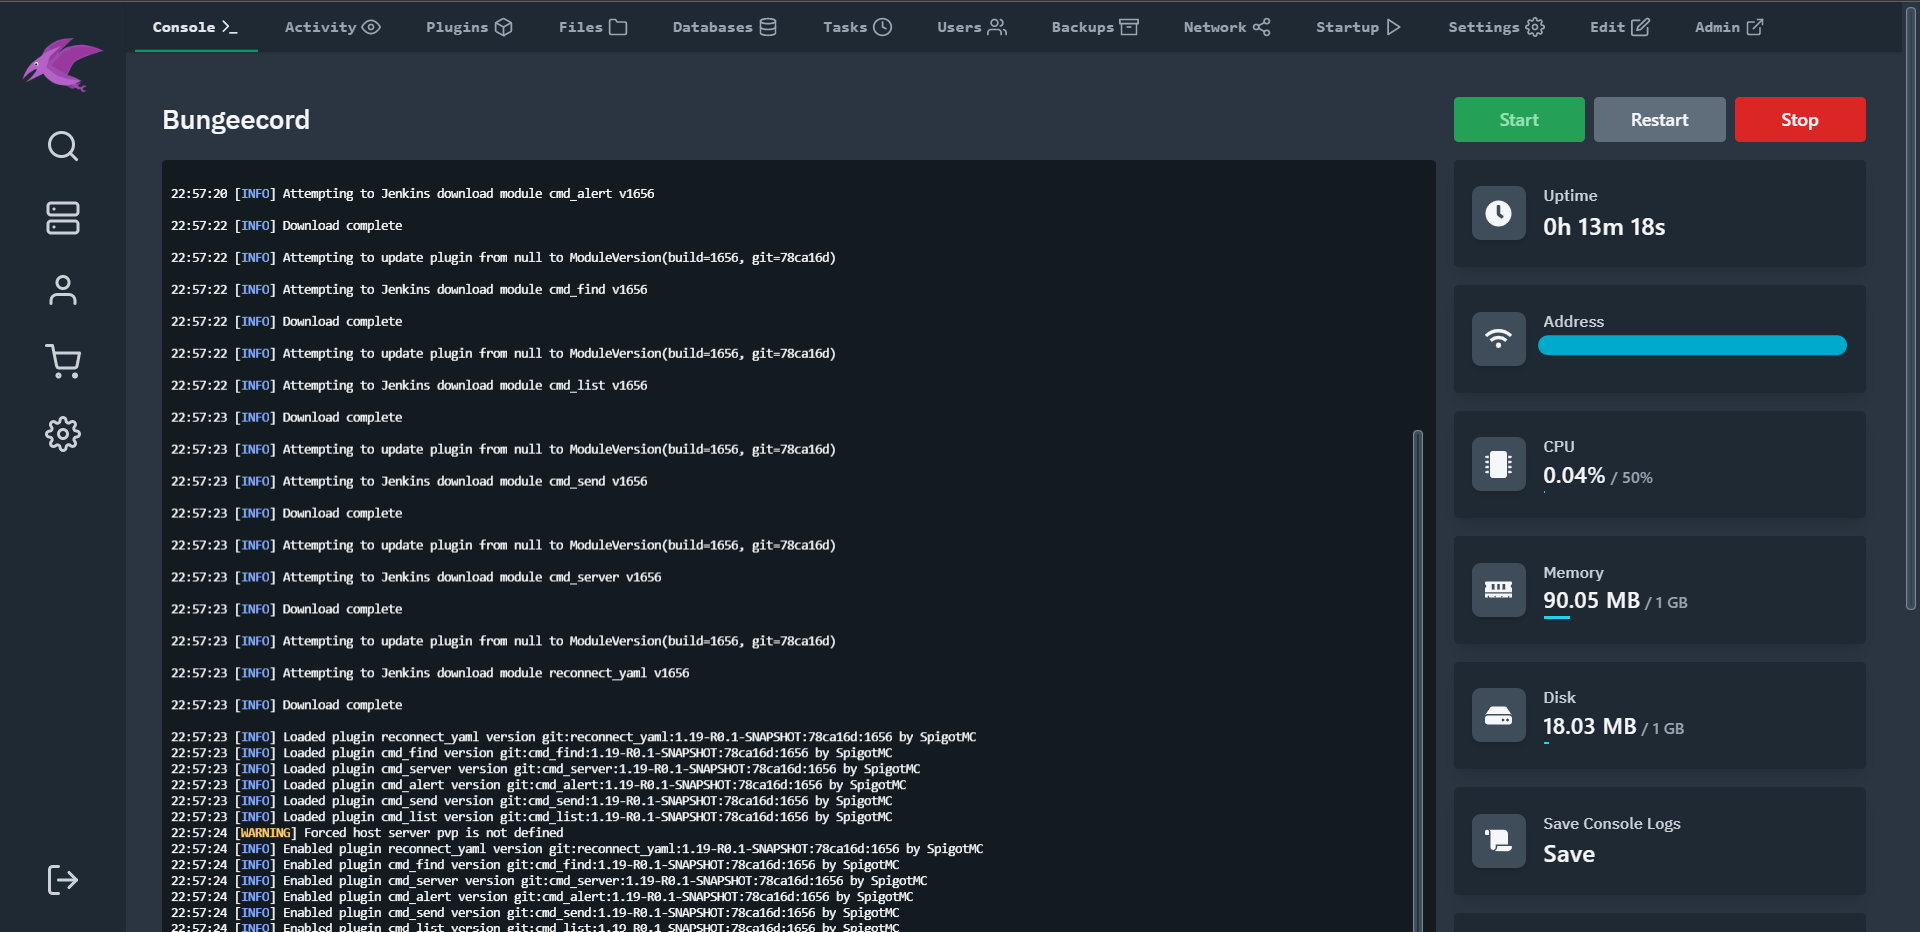Image resolution: width=1920 pixels, height=932 pixels.
Task: Open your account profile from the sidebar
Action: [62, 290]
